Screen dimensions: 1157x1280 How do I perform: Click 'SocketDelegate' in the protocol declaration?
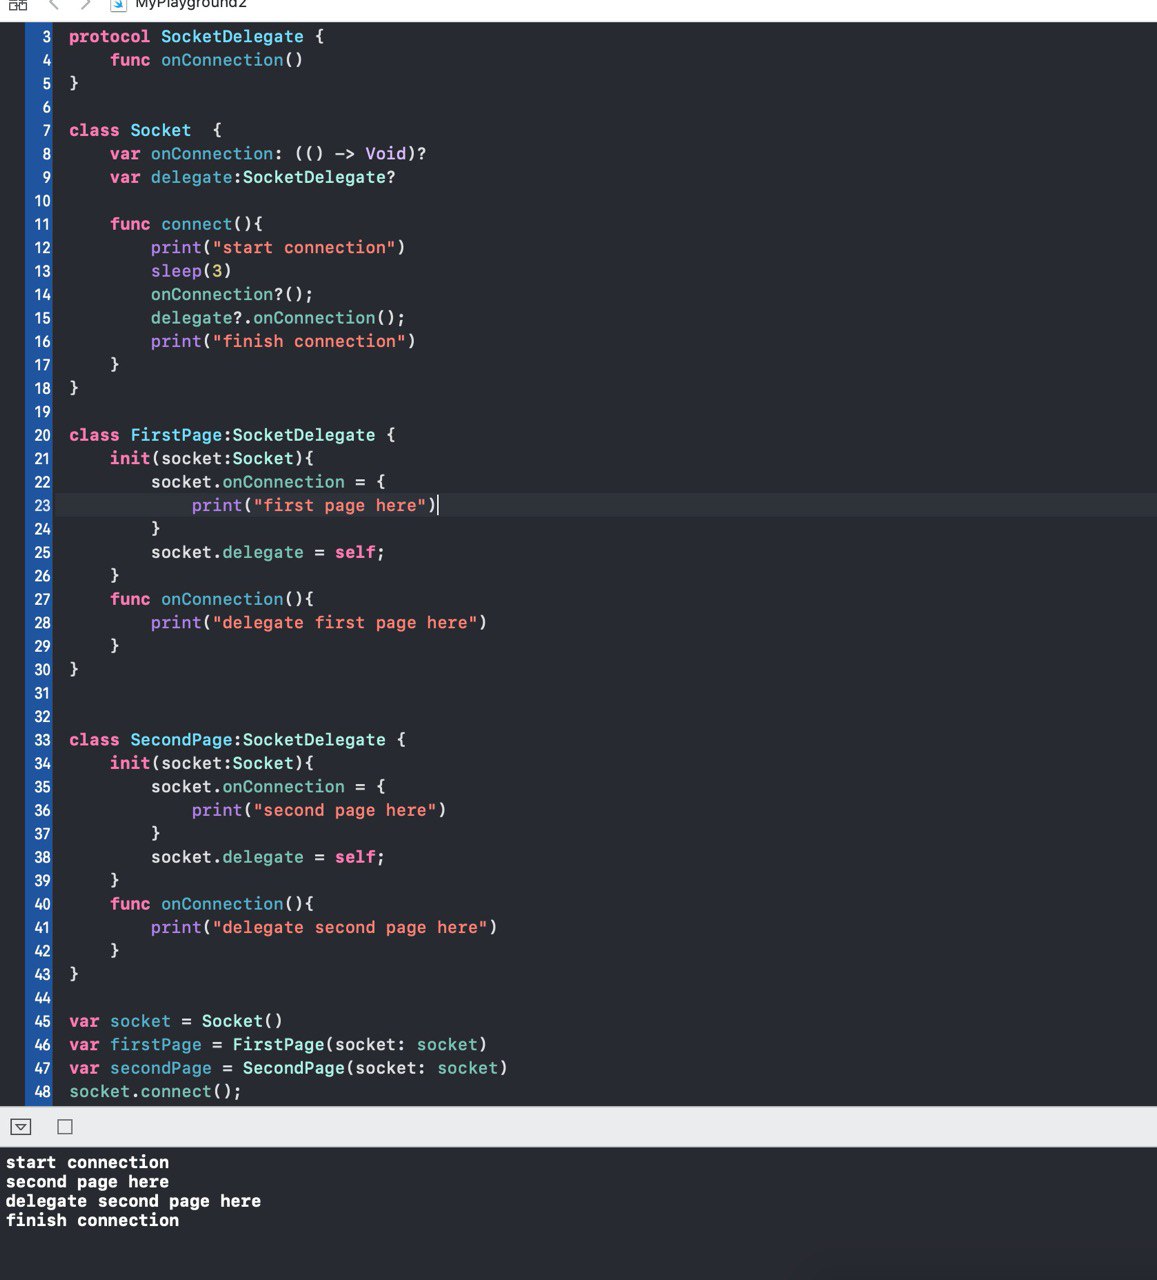point(232,37)
